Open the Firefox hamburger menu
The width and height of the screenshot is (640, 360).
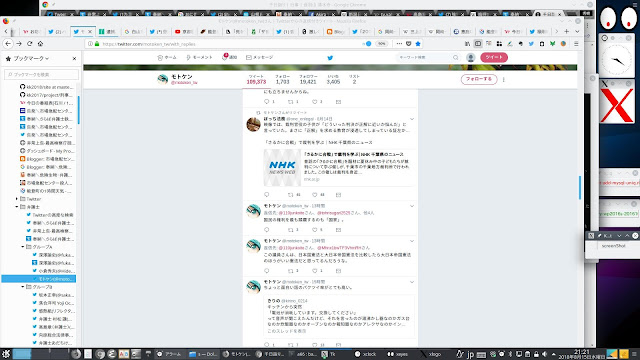coord(576,44)
